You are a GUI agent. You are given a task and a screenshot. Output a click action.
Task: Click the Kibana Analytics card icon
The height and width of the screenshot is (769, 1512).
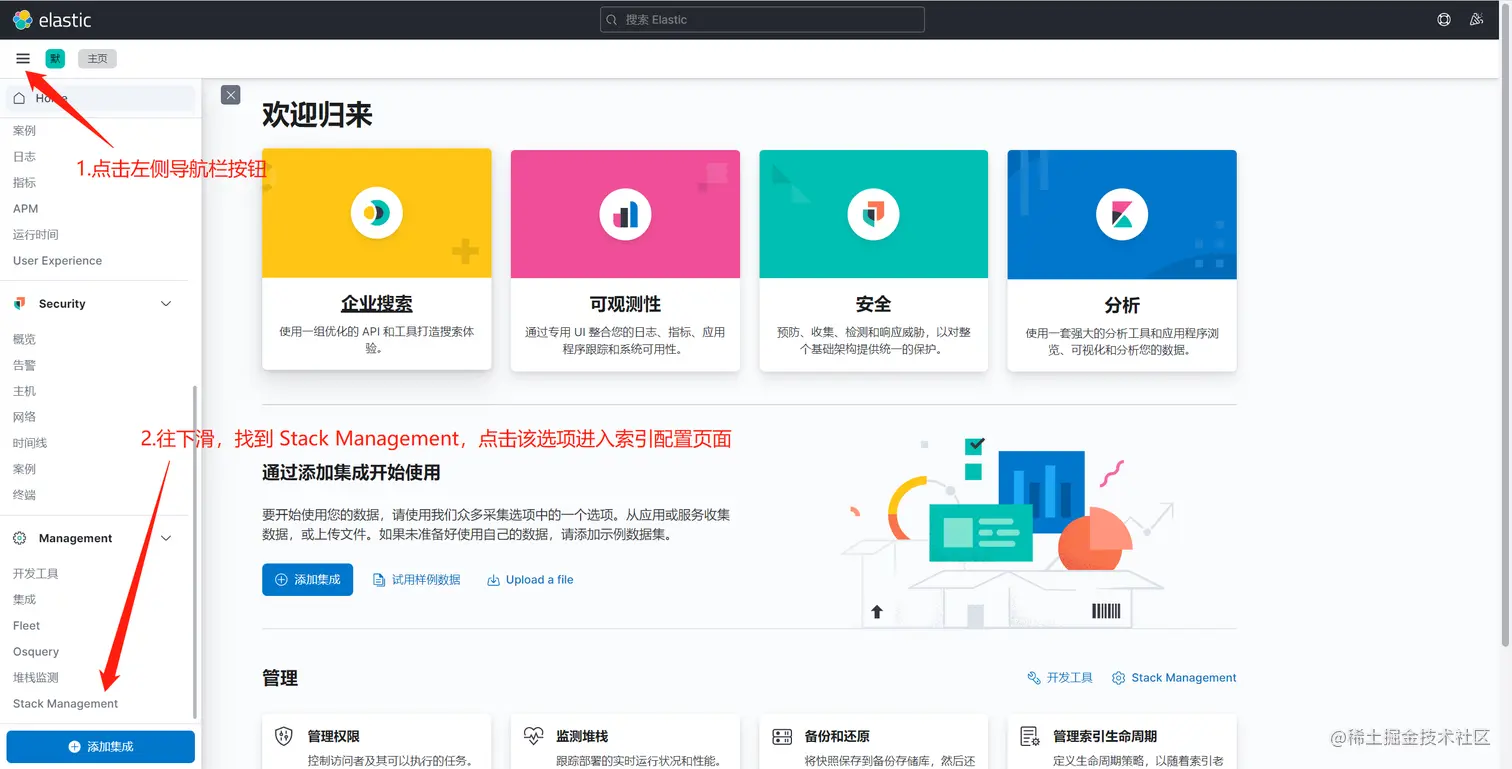(1122, 212)
